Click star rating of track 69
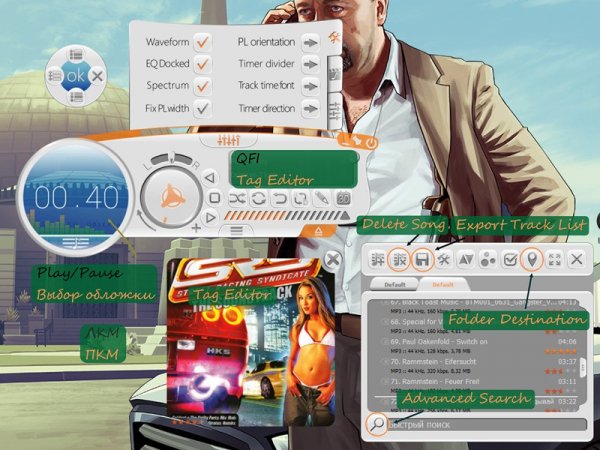 point(561,351)
